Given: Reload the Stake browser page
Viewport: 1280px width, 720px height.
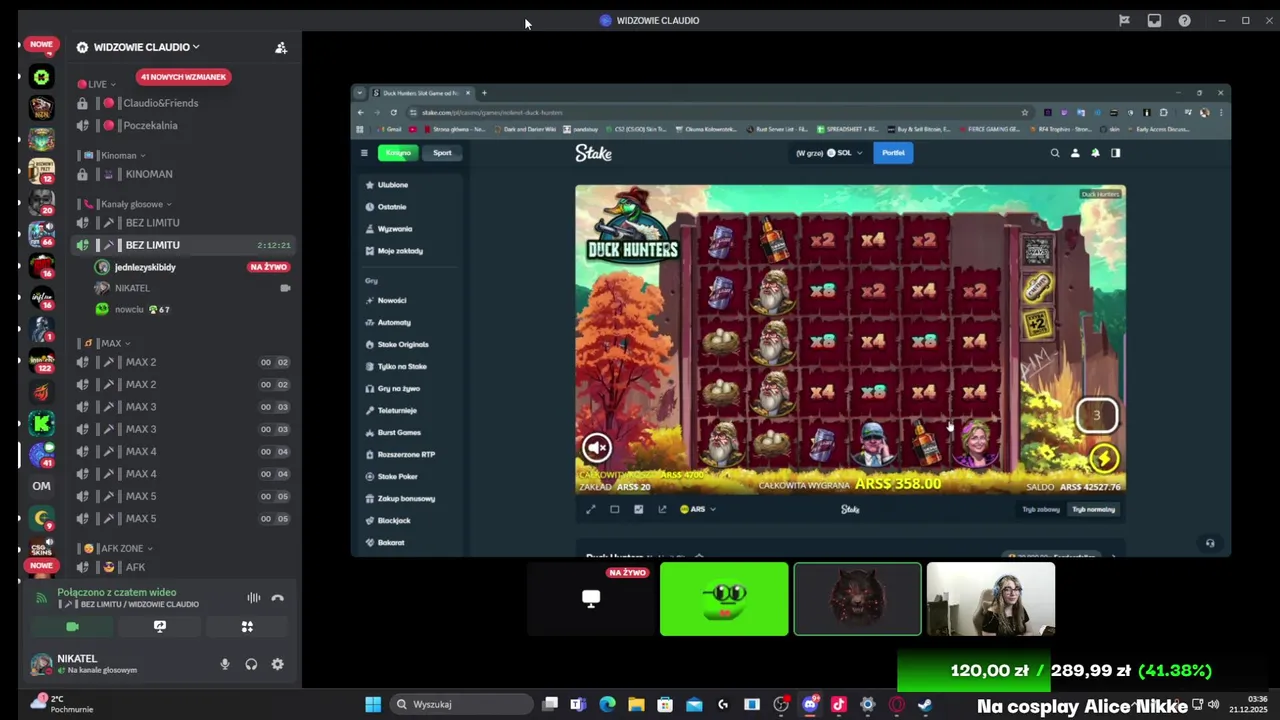Looking at the screenshot, I should 393,112.
